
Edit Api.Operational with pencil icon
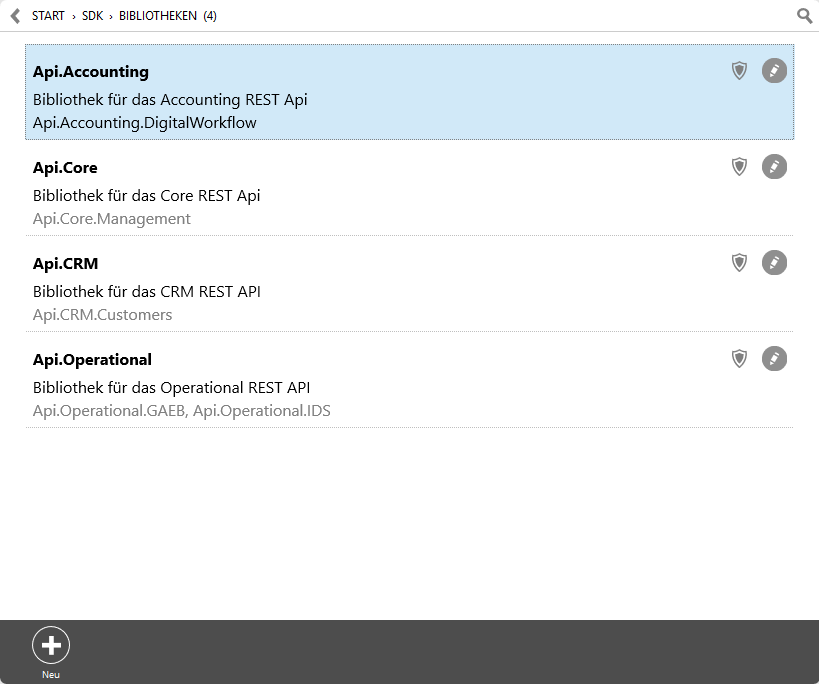(x=774, y=359)
